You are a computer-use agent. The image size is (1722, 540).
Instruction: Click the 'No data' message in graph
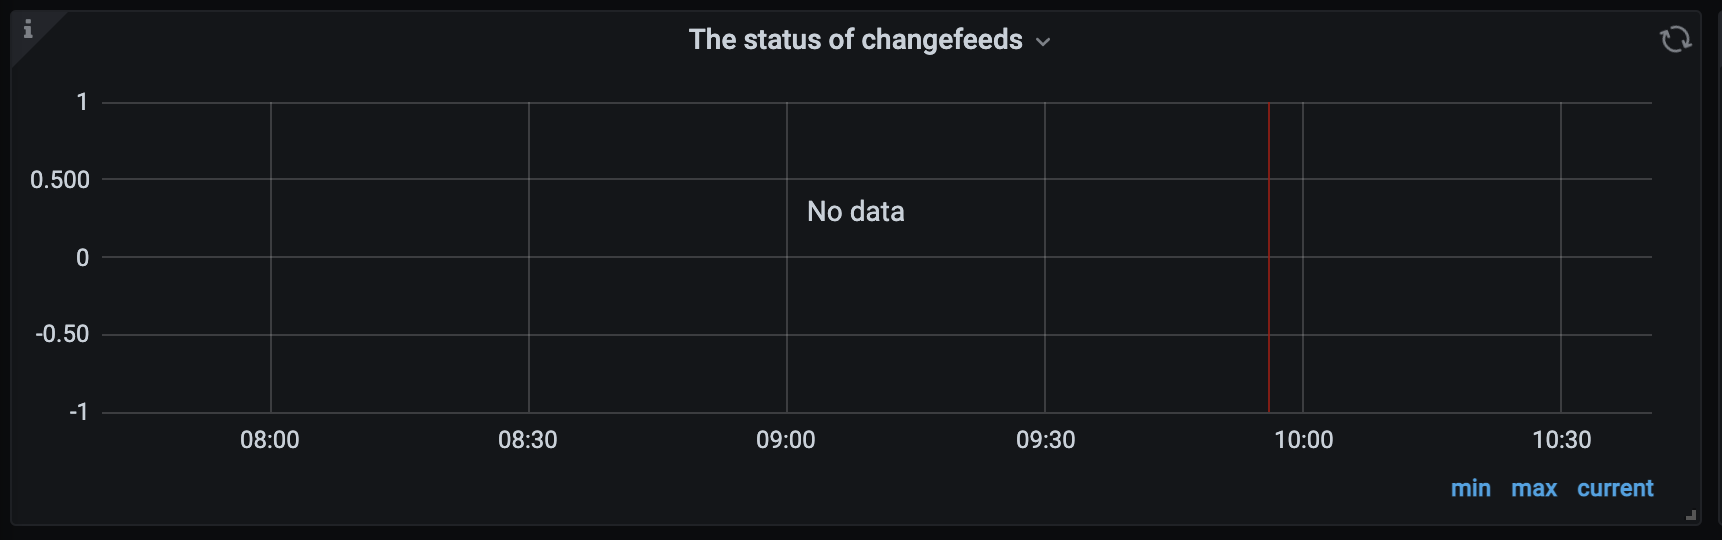pyautogui.click(x=855, y=211)
